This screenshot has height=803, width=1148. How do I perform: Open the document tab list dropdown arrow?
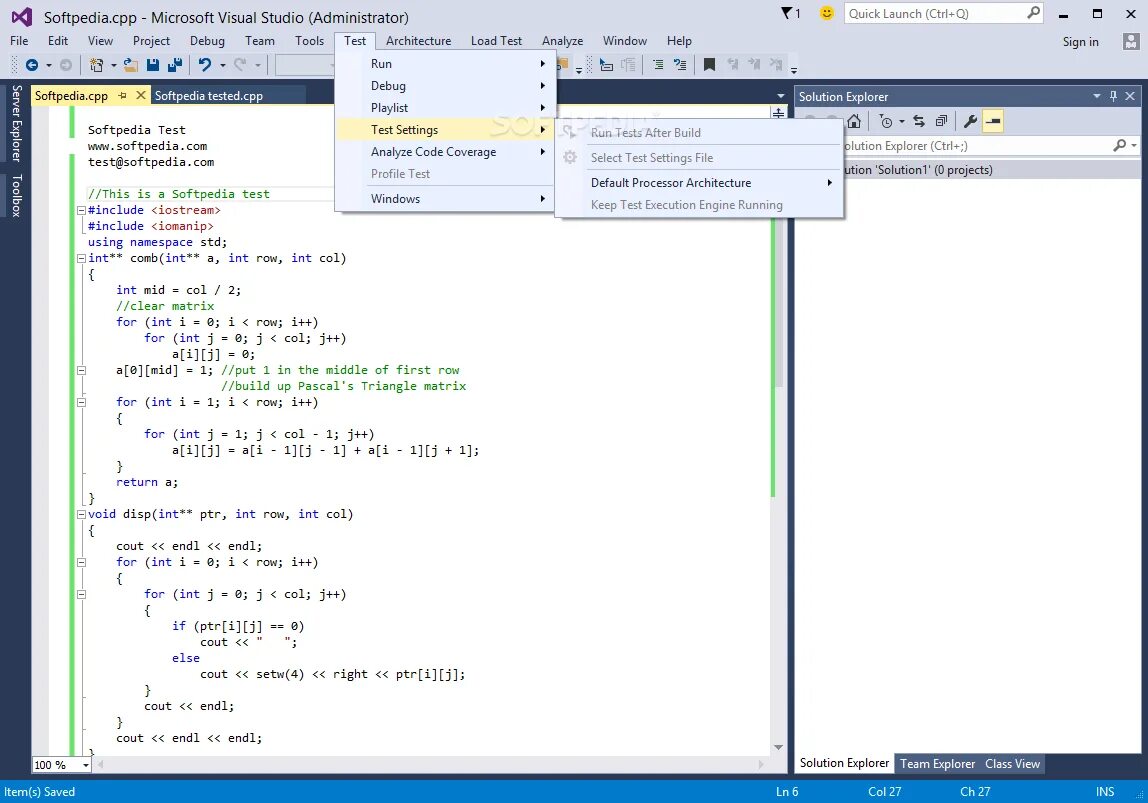point(780,96)
